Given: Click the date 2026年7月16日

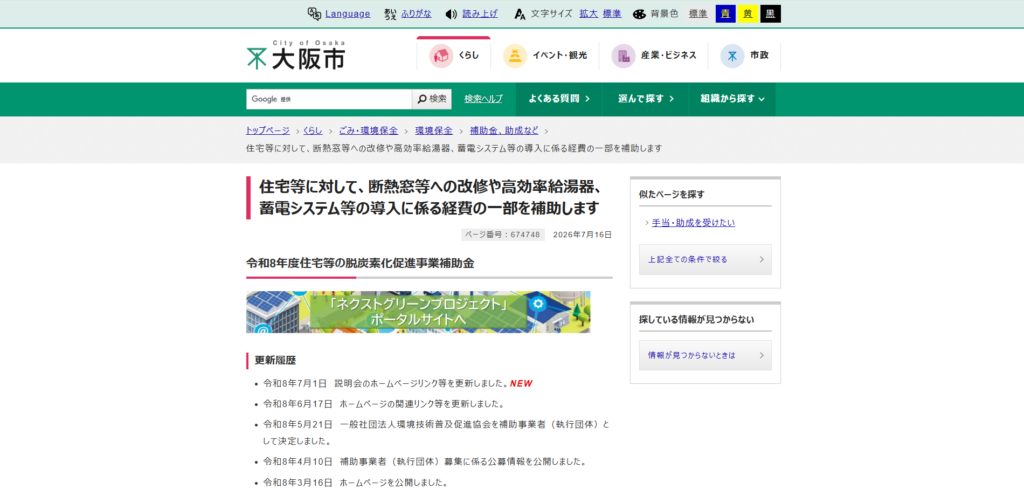Looking at the screenshot, I should (583, 235).
